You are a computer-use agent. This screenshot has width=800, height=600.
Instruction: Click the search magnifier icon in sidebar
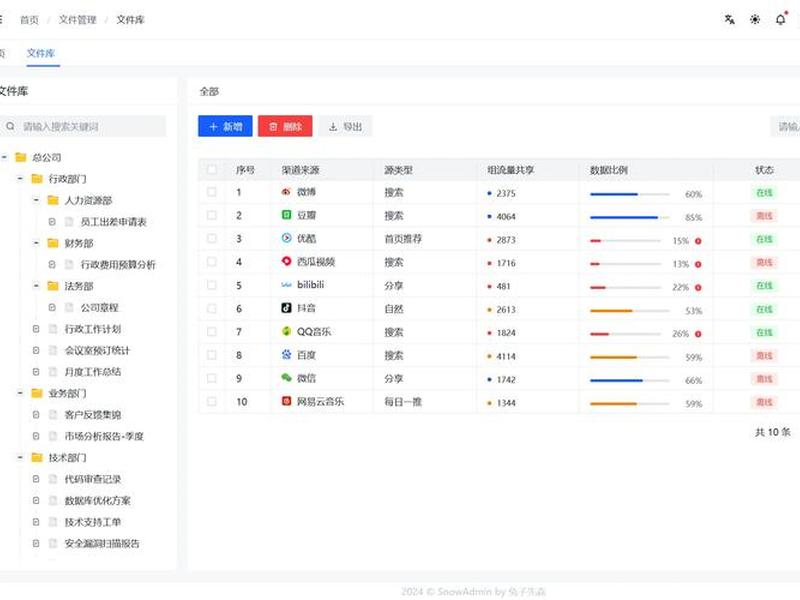pos(10,126)
